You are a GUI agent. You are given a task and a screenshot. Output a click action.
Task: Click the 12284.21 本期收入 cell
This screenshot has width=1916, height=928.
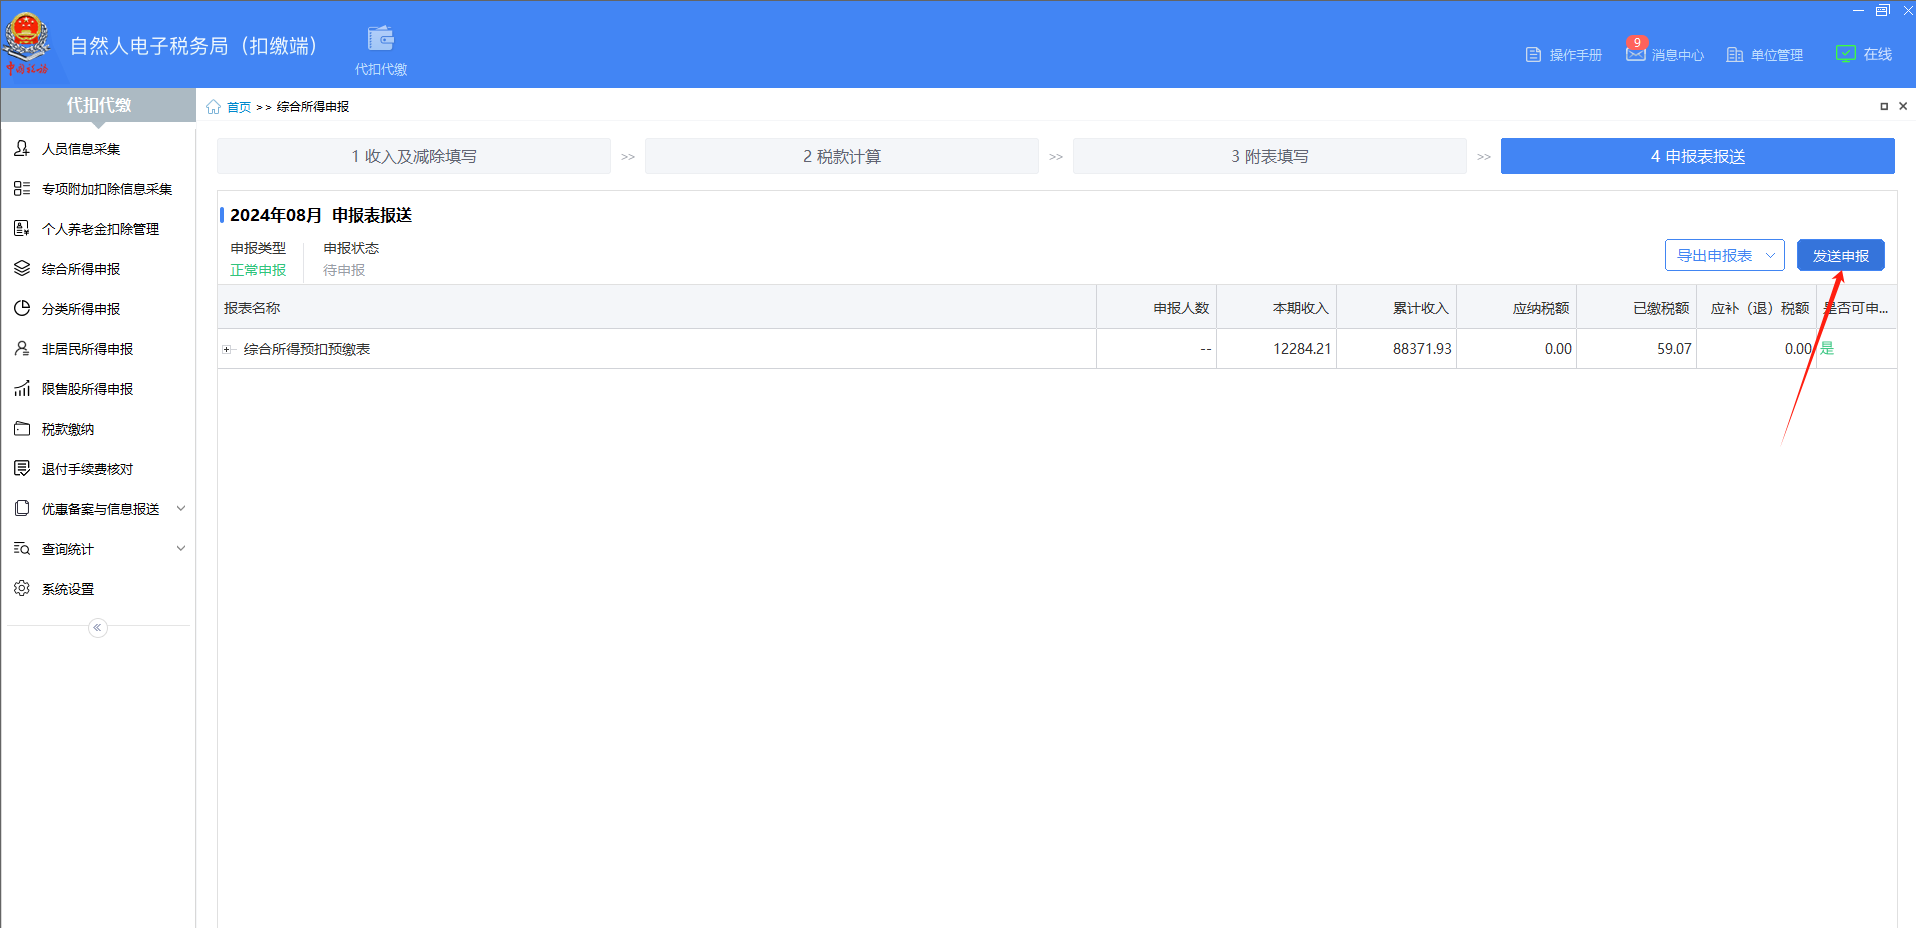point(1277,349)
